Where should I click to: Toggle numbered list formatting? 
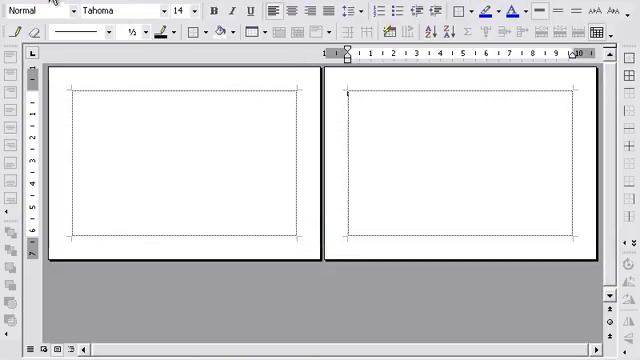(379, 11)
